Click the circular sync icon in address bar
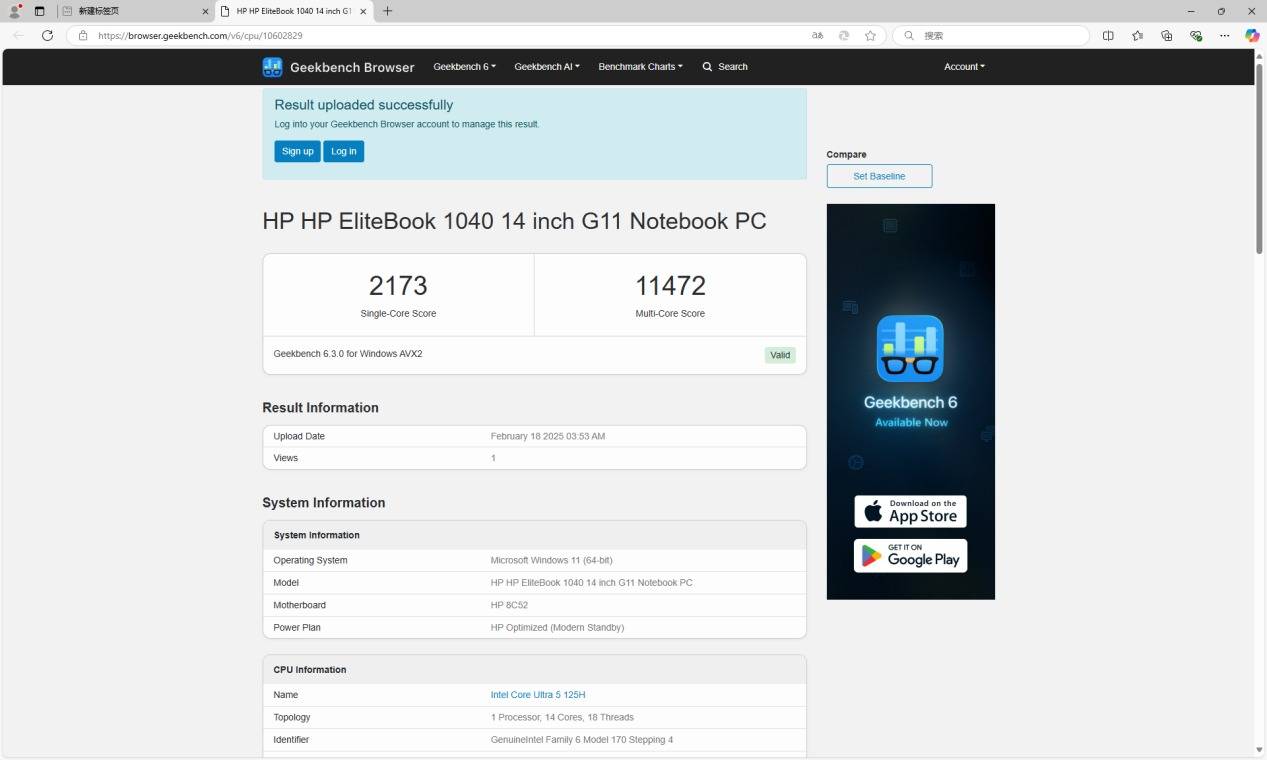1267x760 pixels. (x=844, y=35)
